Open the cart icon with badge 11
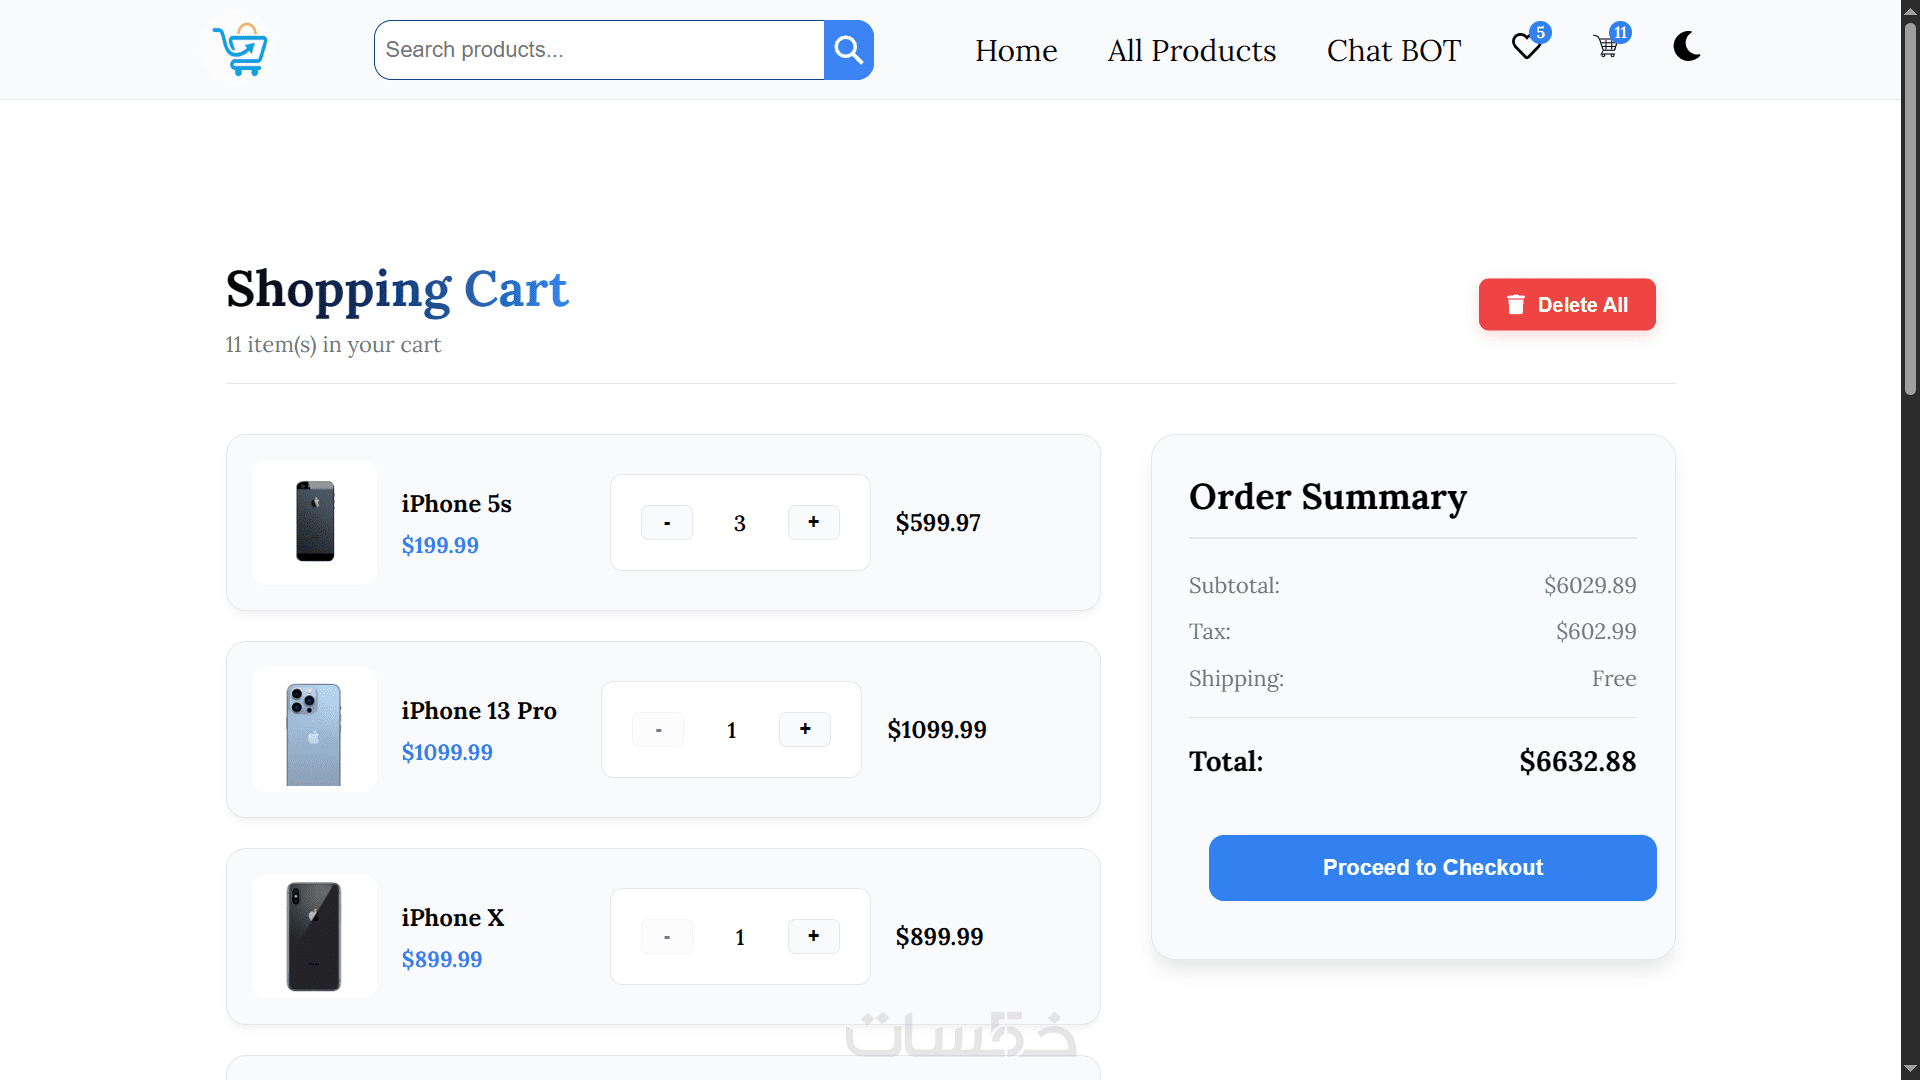 1607,46
